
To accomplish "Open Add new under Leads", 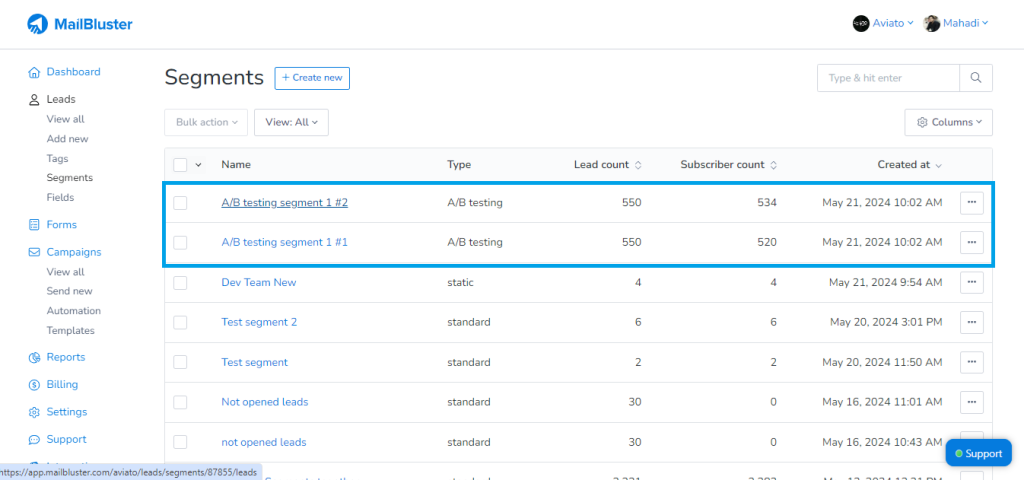I will tap(67, 138).
